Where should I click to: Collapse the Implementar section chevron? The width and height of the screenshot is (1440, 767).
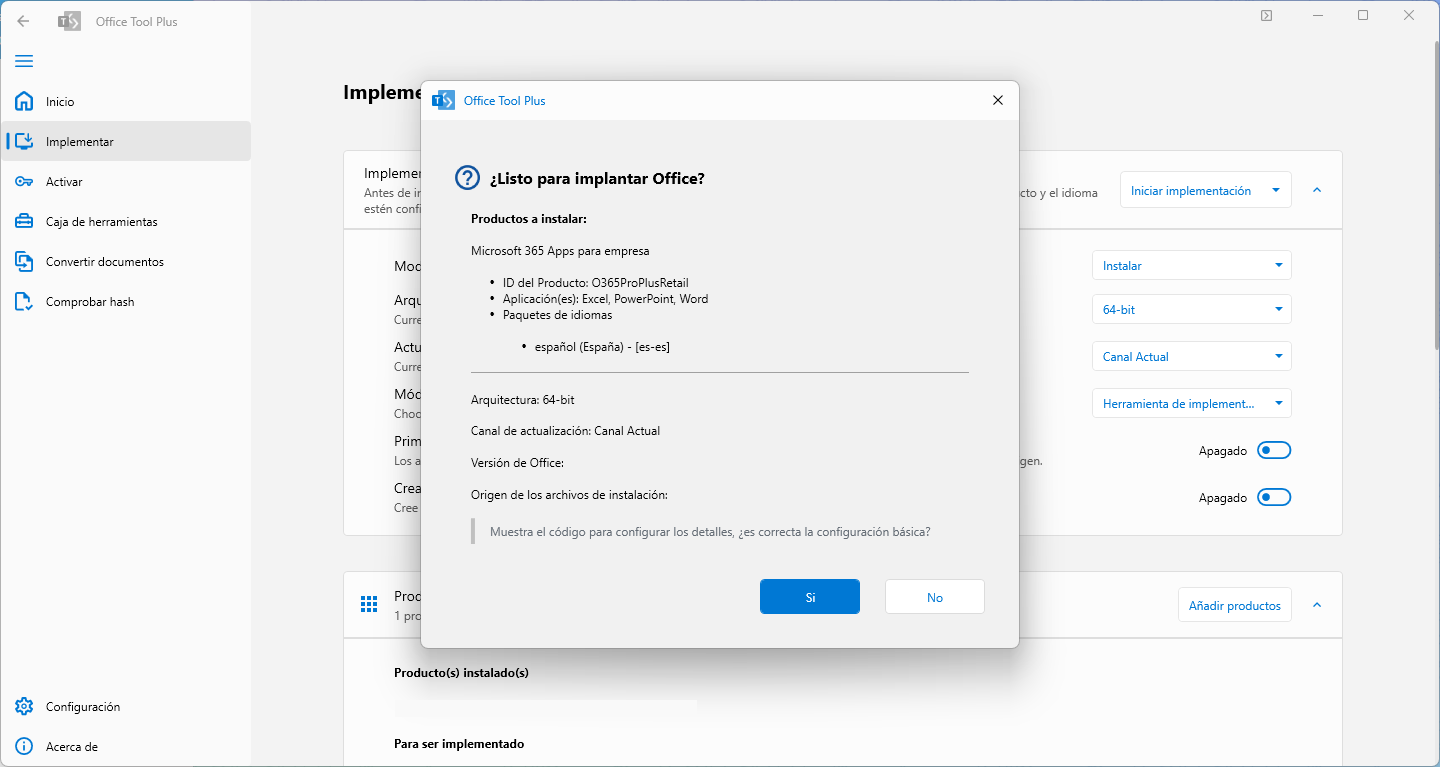click(x=1317, y=190)
